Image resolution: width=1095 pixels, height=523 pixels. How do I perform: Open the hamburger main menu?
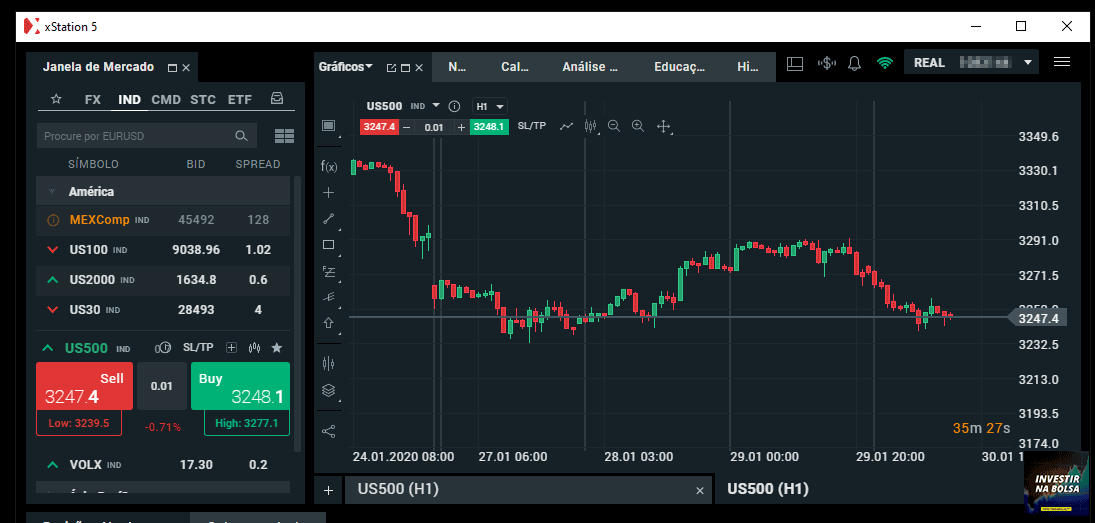pos(1061,62)
